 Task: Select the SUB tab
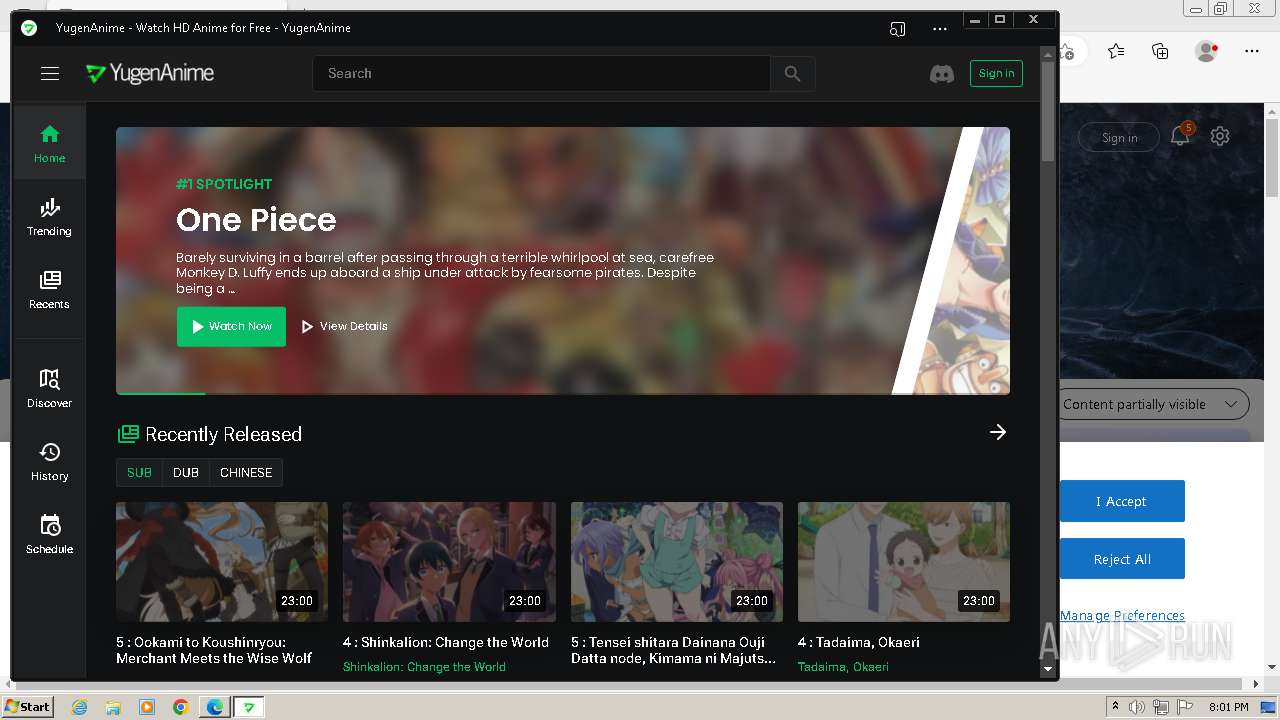pyautogui.click(x=139, y=473)
